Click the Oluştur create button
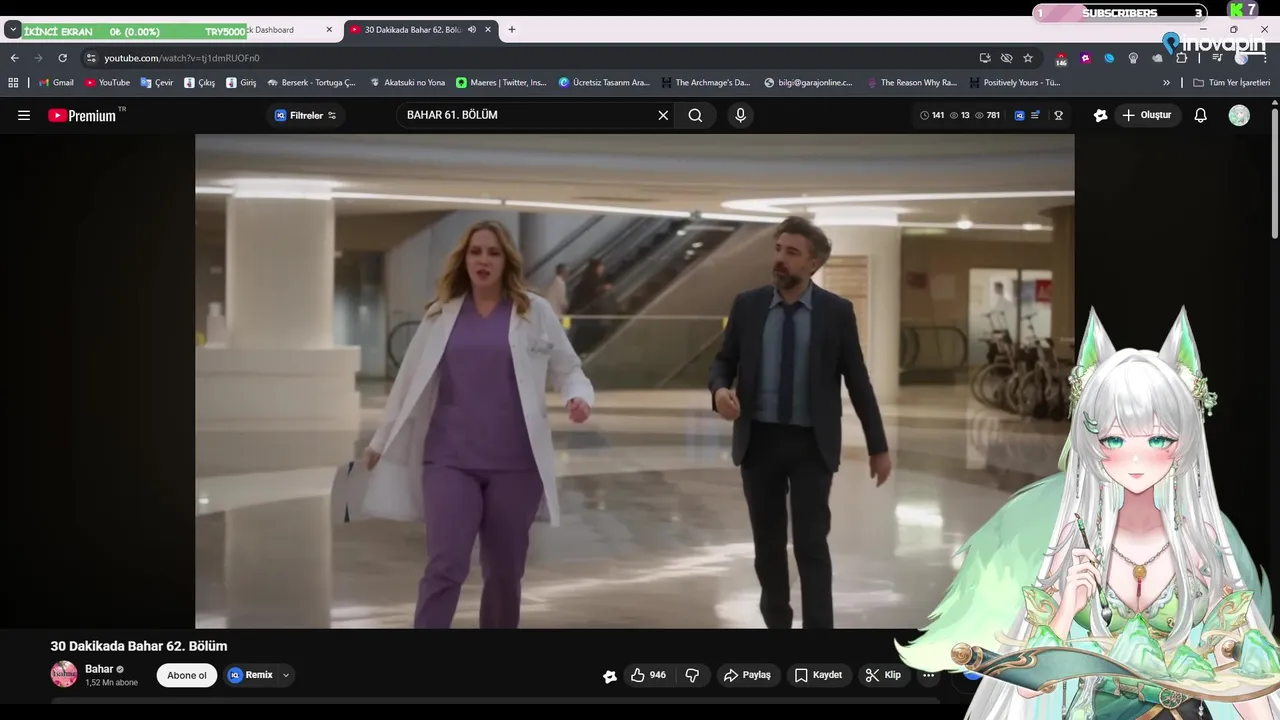1280x720 pixels. point(1147,115)
